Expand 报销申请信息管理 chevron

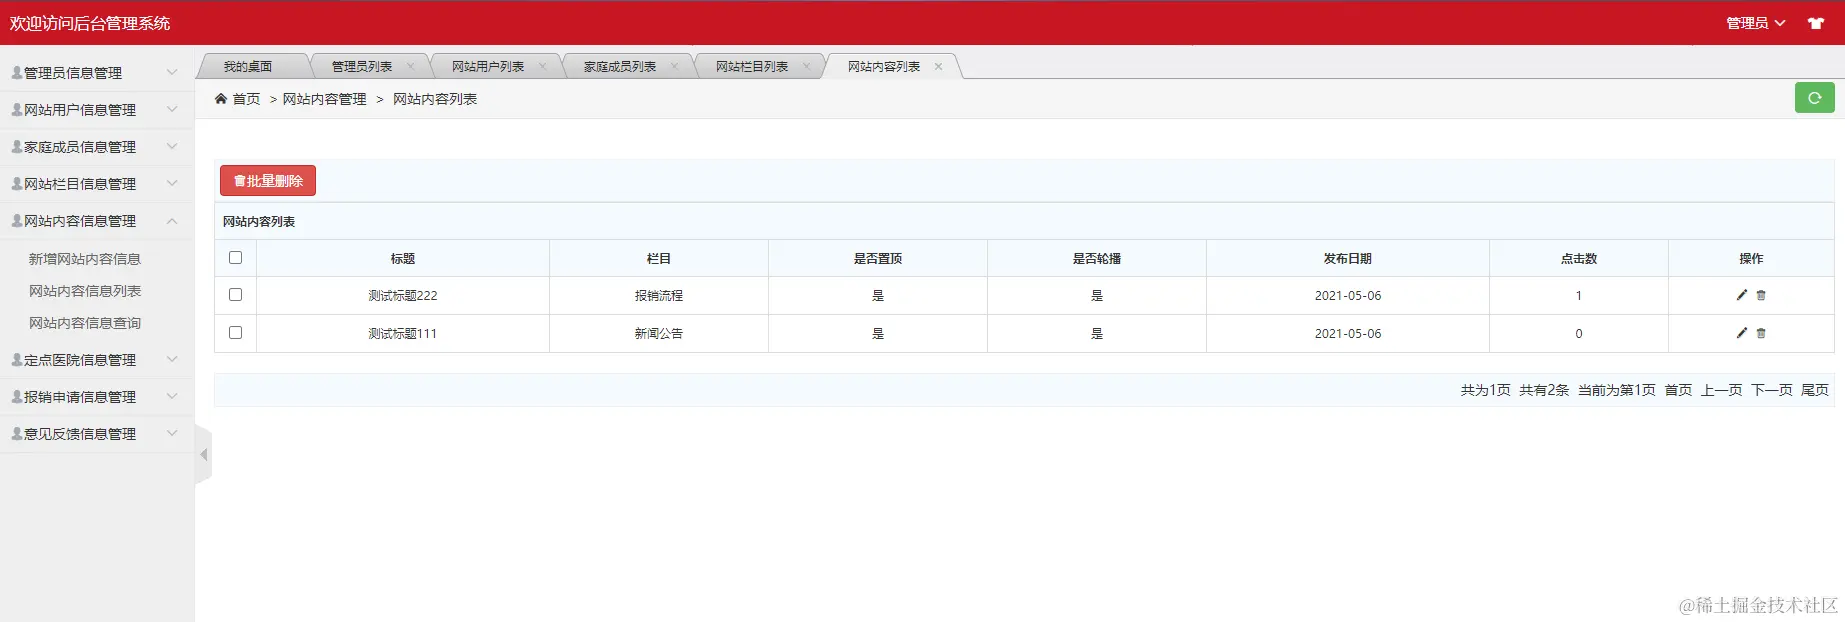pos(172,396)
